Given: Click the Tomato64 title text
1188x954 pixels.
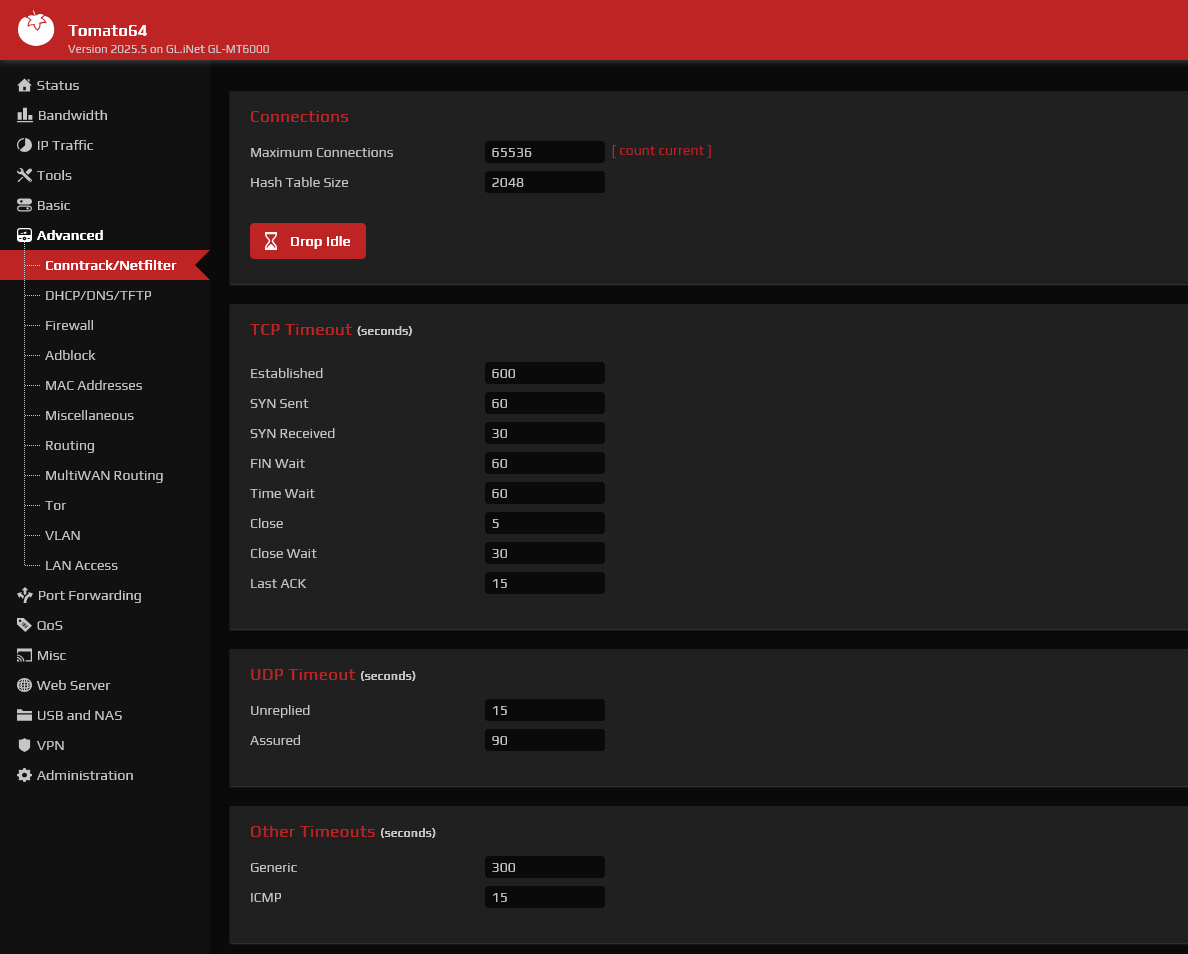Looking at the screenshot, I should click(x=108, y=30).
